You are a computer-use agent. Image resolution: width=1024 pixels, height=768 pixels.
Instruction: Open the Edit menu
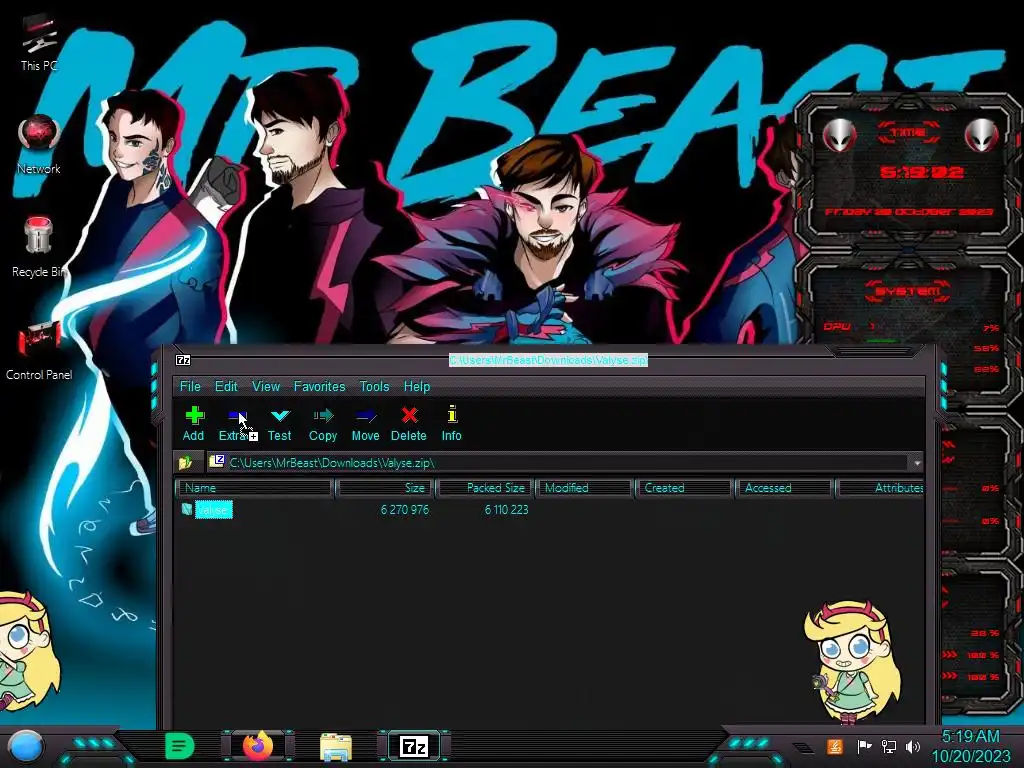pos(226,386)
